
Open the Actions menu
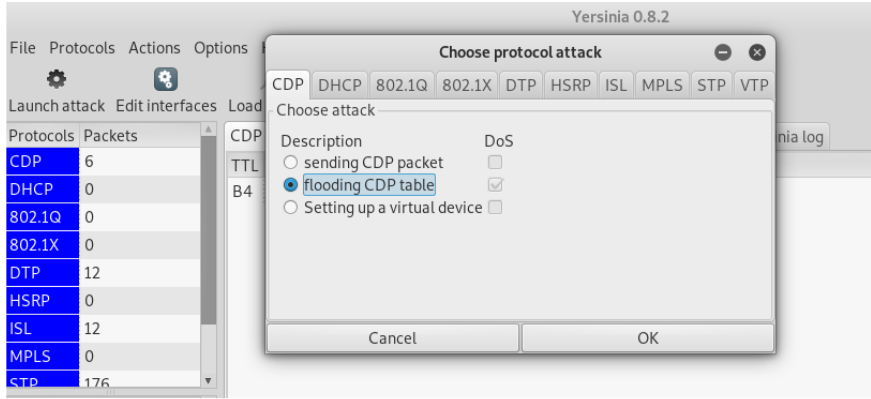(x=154, y=48)
